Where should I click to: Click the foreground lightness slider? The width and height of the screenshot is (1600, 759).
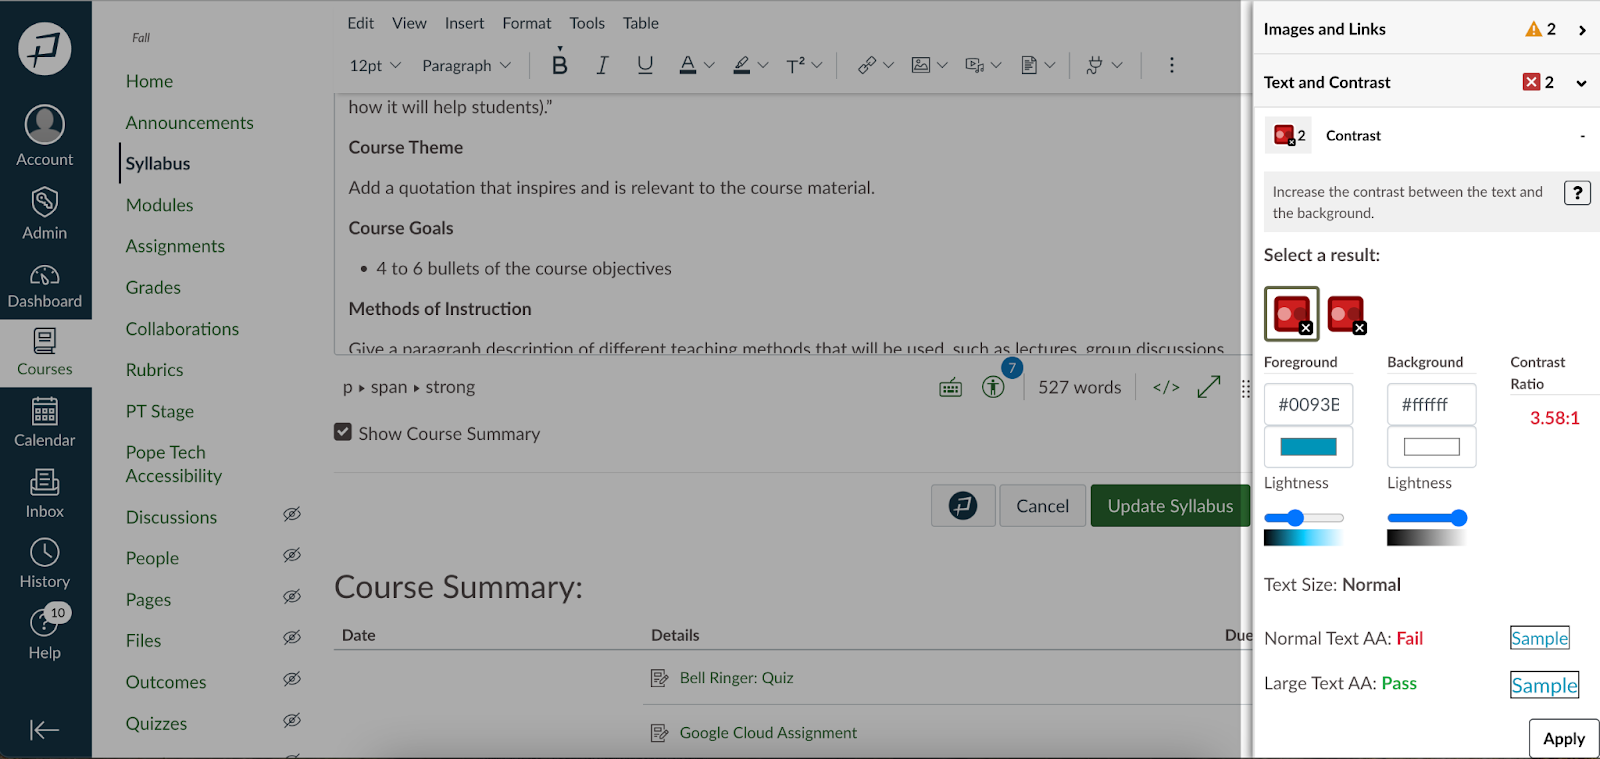click(x=1304, y=518)
